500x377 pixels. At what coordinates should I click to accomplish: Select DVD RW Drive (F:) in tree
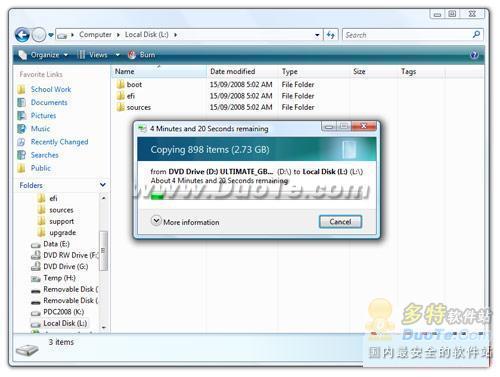pos(71,255)
